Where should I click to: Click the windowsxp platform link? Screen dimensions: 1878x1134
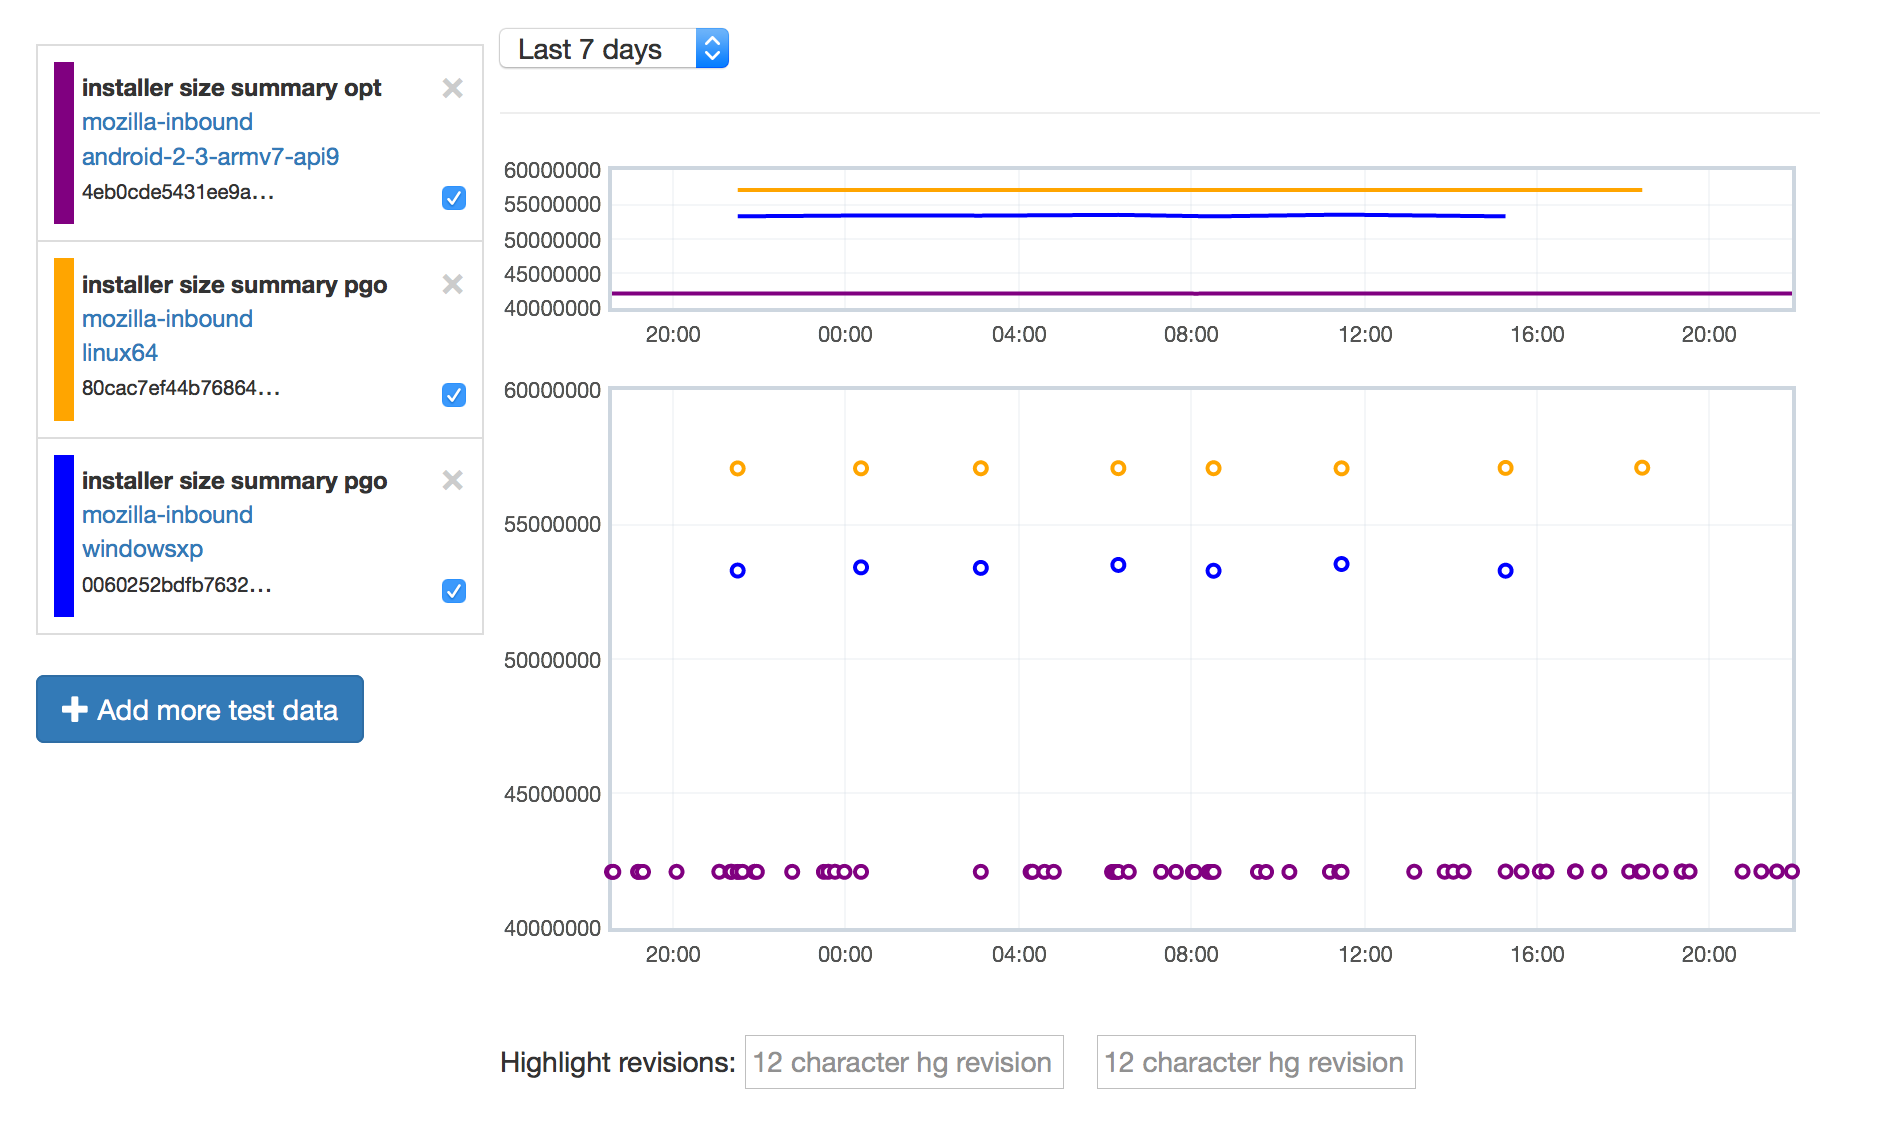[142, 549]
